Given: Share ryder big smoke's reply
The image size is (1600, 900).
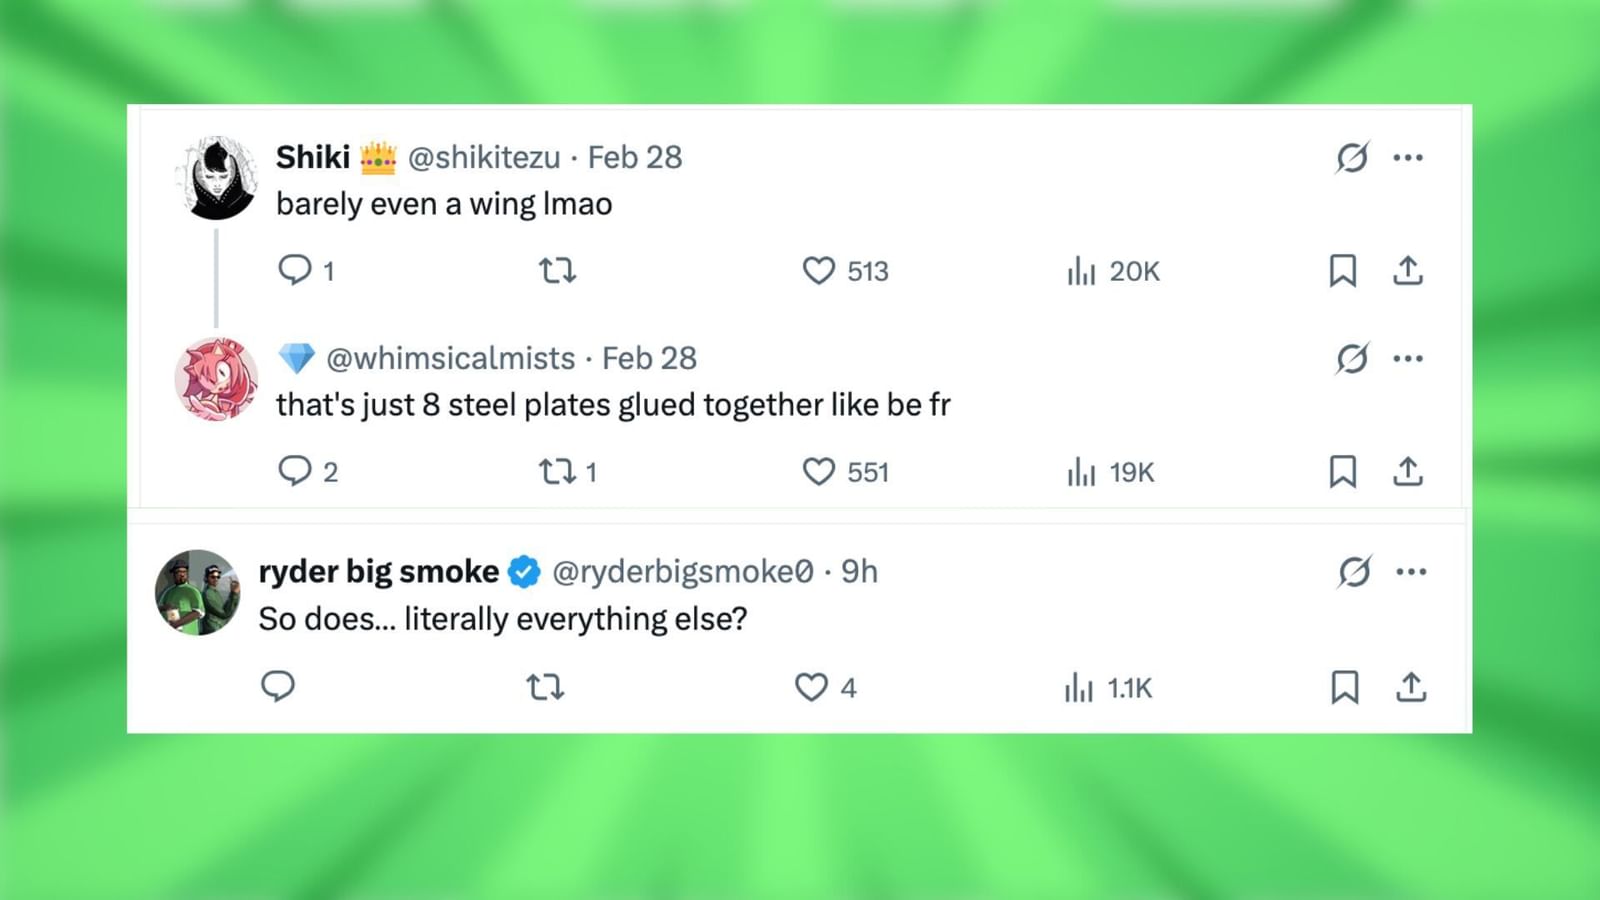Looking at the screenshot, I should (x=1411, y=687).
